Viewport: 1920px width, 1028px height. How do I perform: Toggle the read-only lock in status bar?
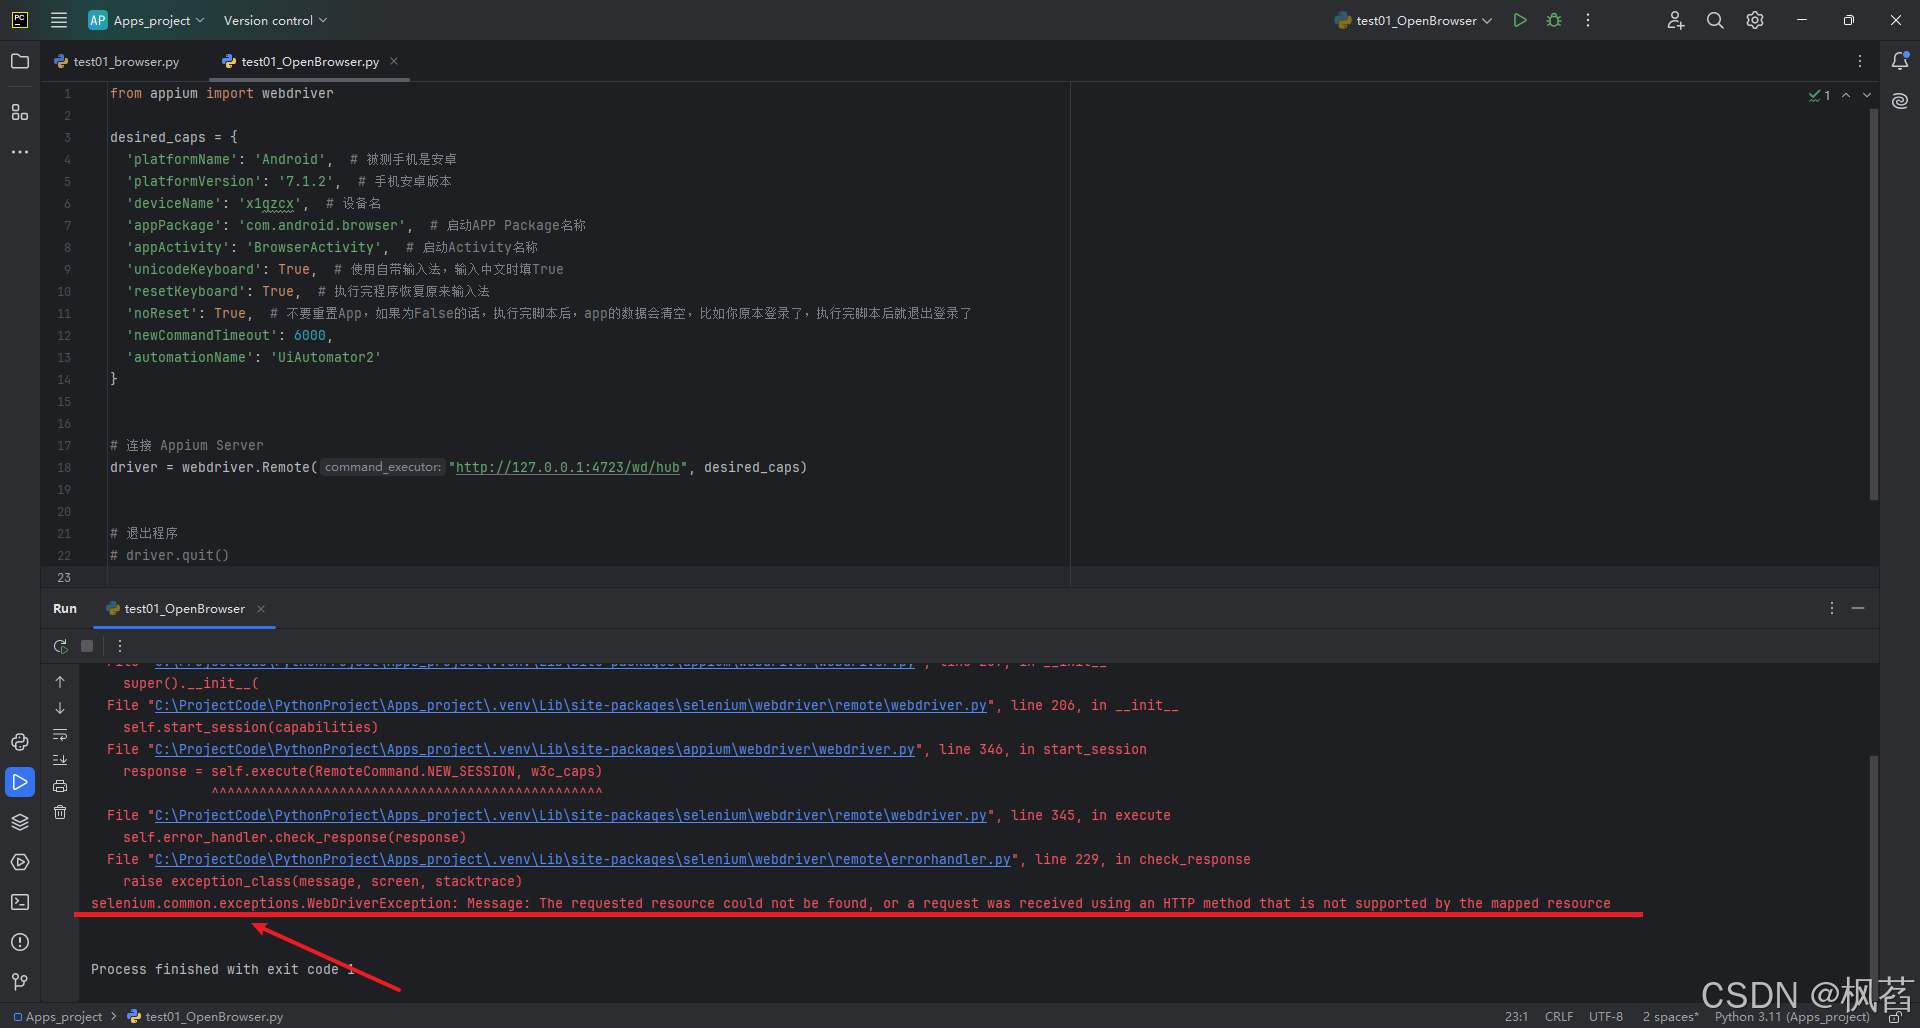pyautogui.click(x=1894, y=1017)
